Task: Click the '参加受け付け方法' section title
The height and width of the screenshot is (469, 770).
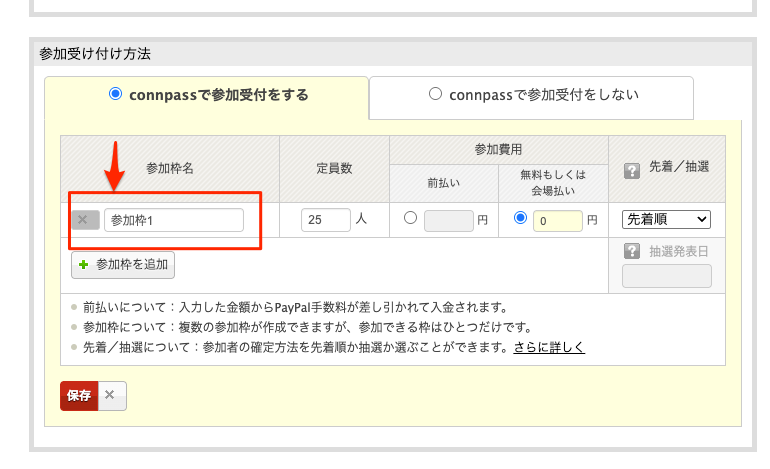Action: coord(95,54)
